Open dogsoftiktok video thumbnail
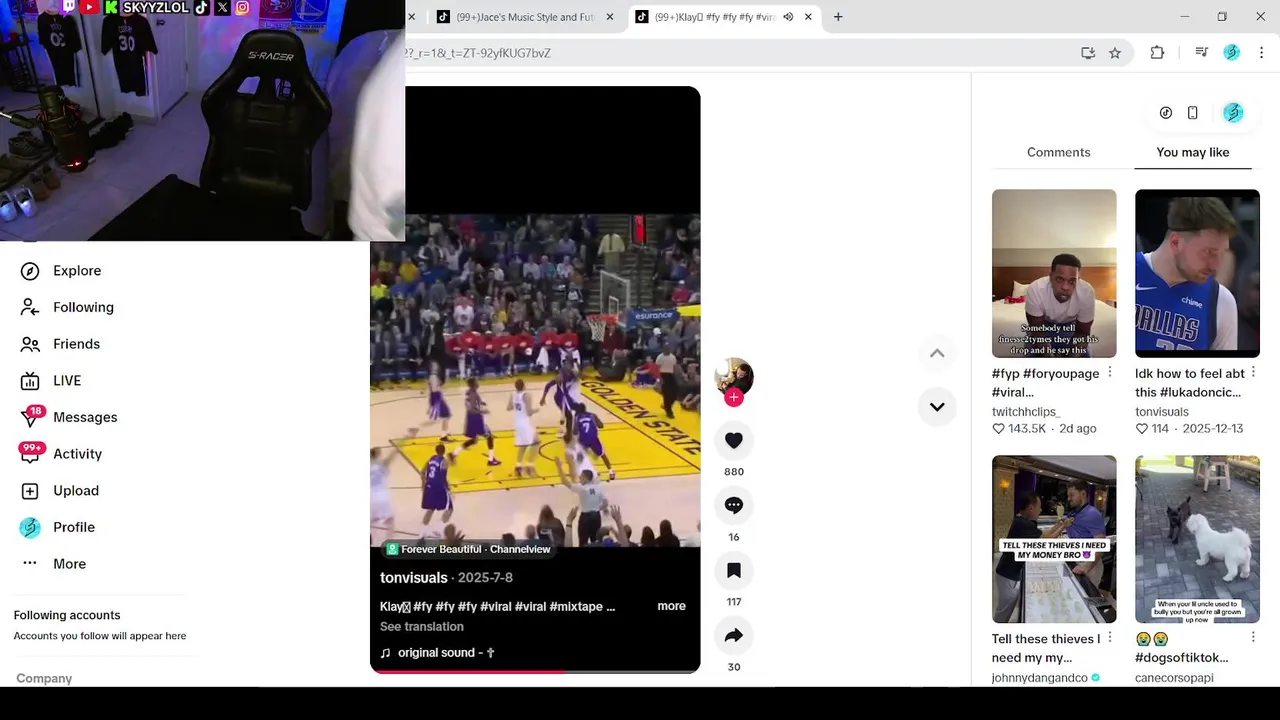The image size is (1280, 720). (1197, 539)
